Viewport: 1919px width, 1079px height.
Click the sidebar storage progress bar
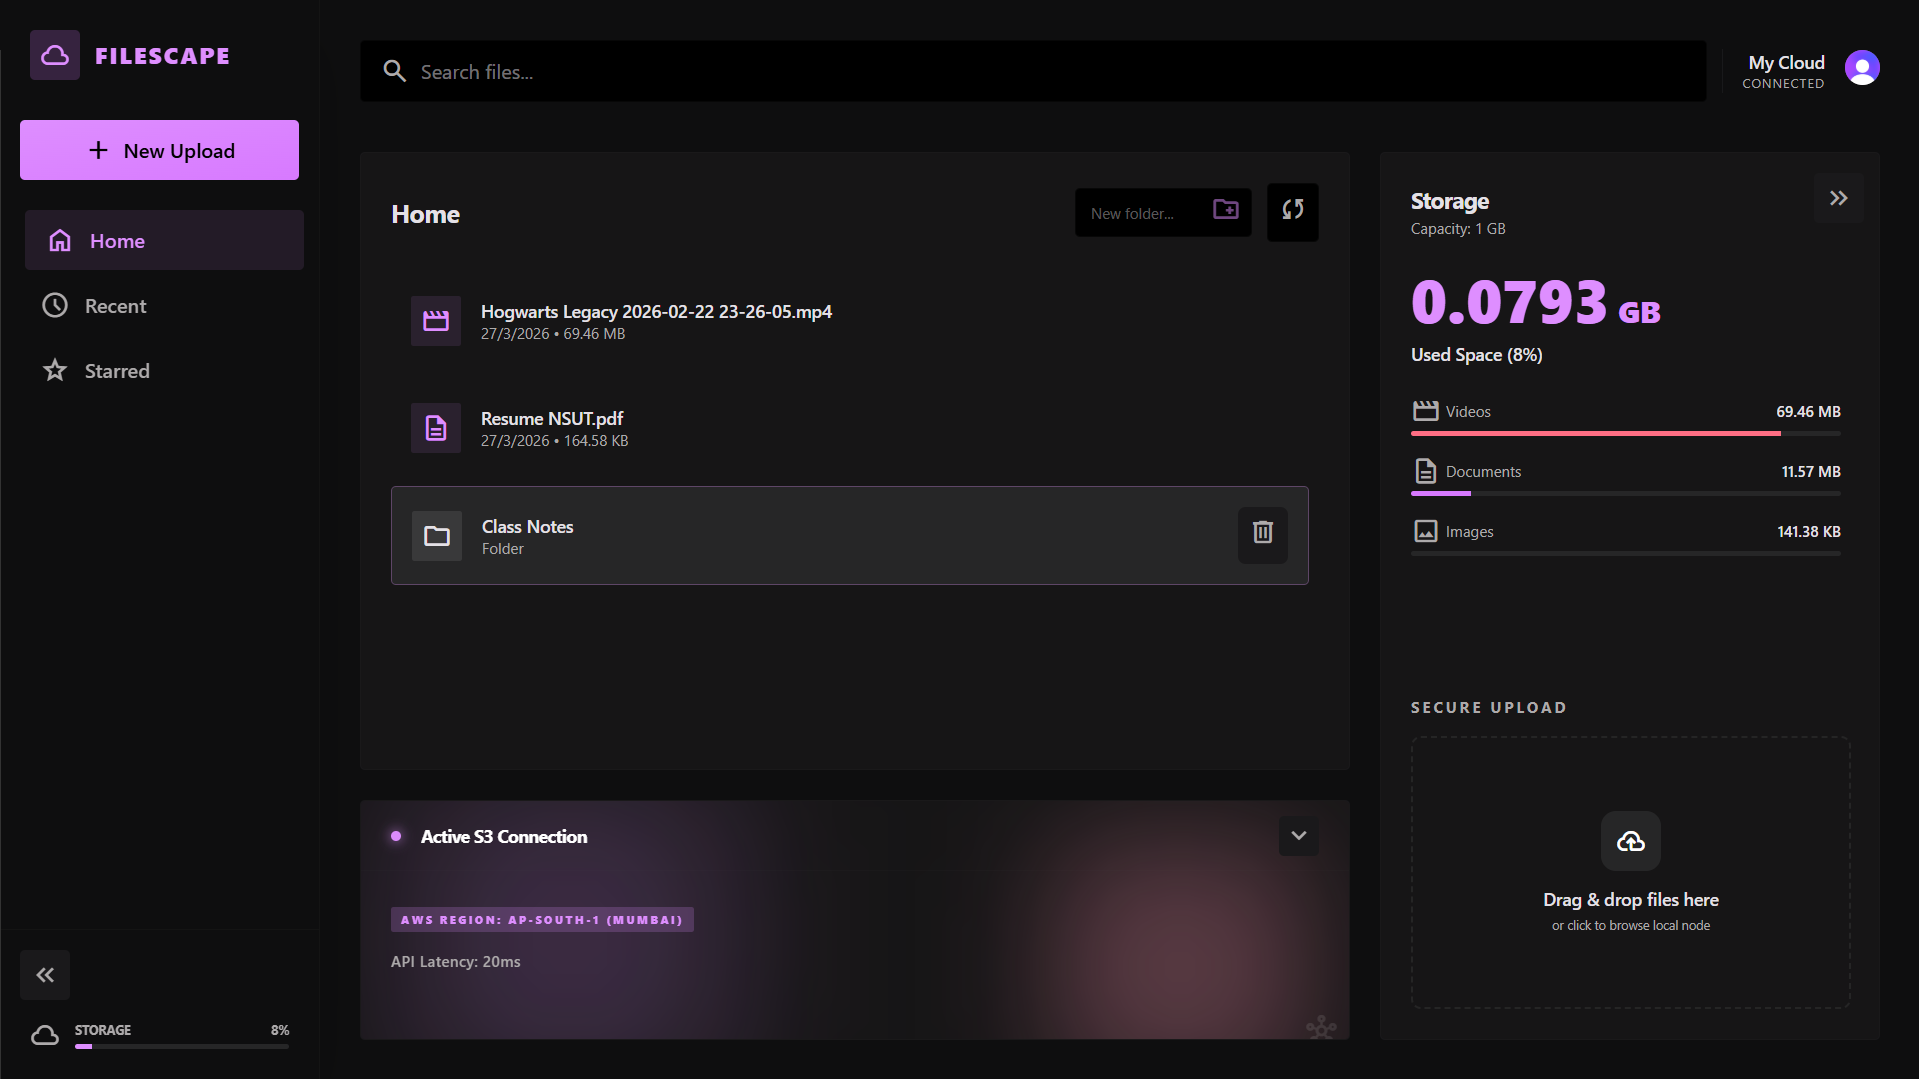click(182, 1046)
